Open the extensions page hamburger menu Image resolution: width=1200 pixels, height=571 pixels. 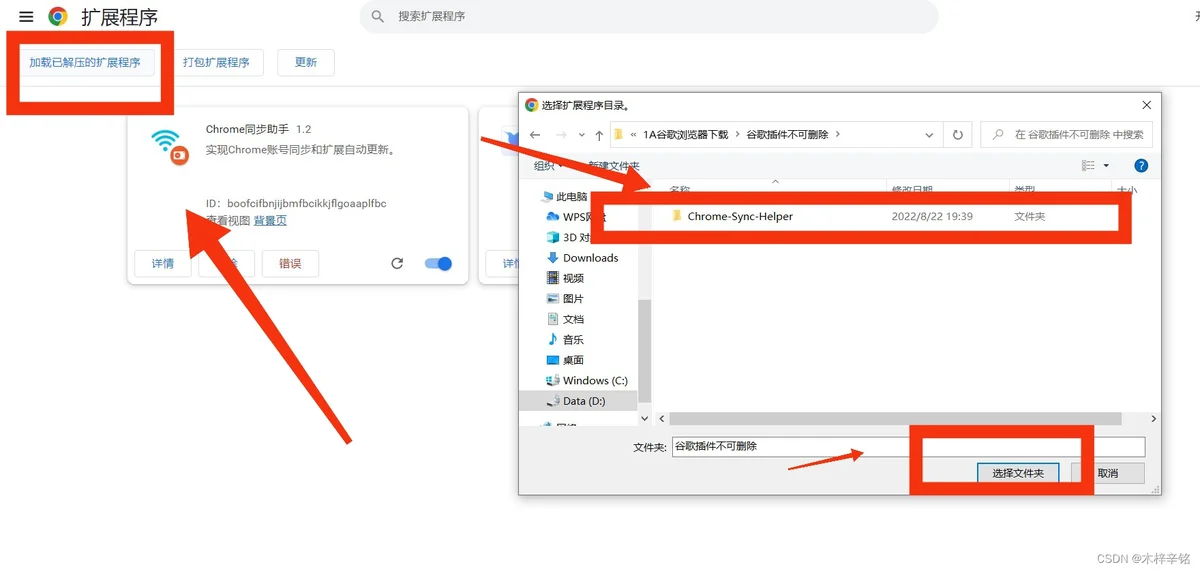(26, 17)
